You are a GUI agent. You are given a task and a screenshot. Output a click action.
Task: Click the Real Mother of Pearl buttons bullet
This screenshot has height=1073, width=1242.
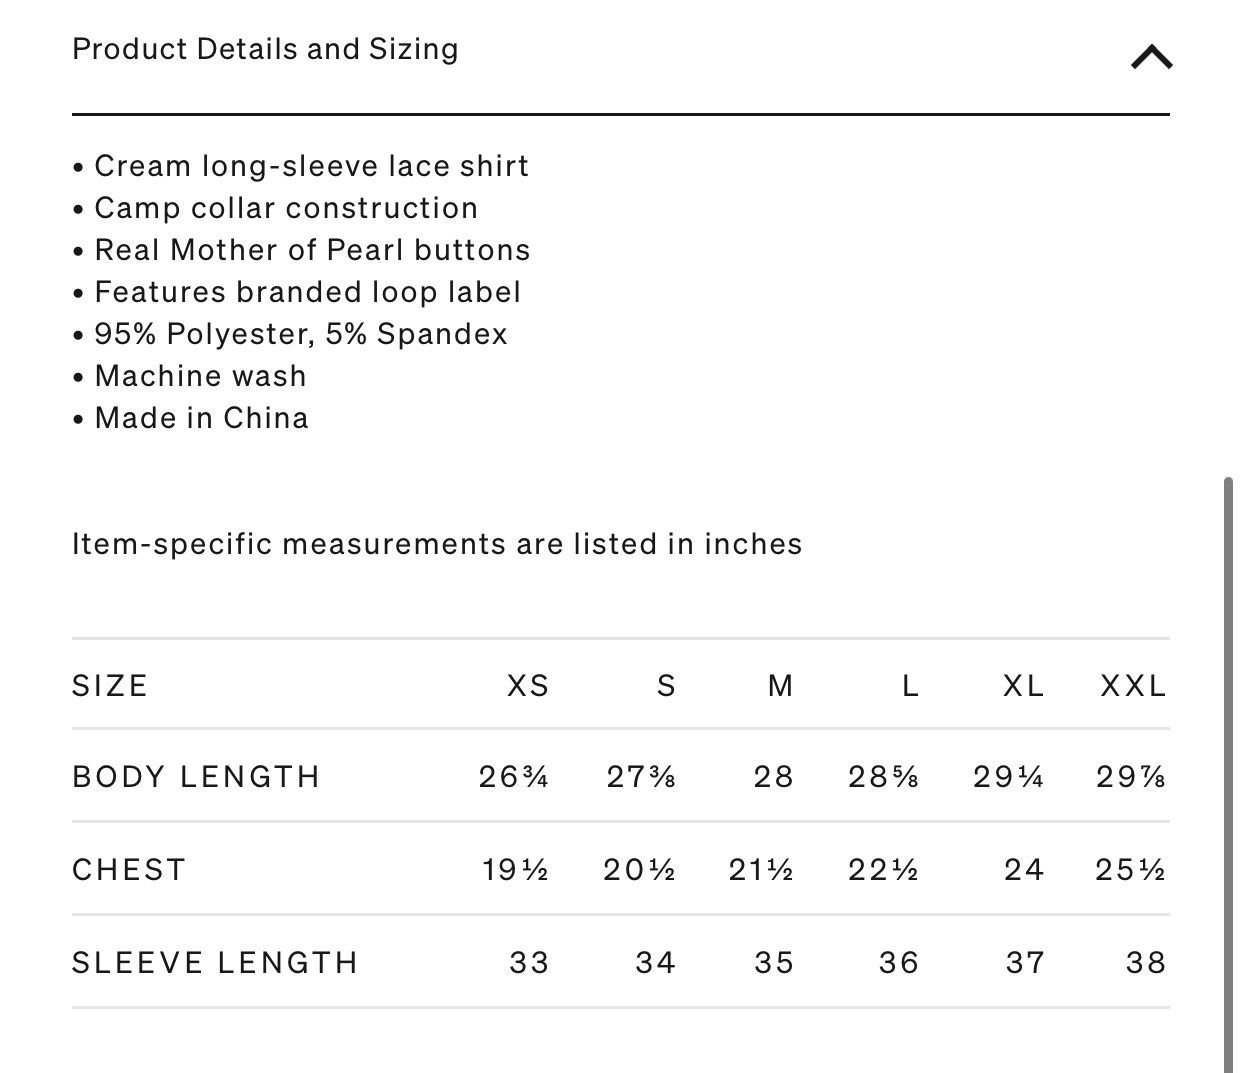pos(301,250)
